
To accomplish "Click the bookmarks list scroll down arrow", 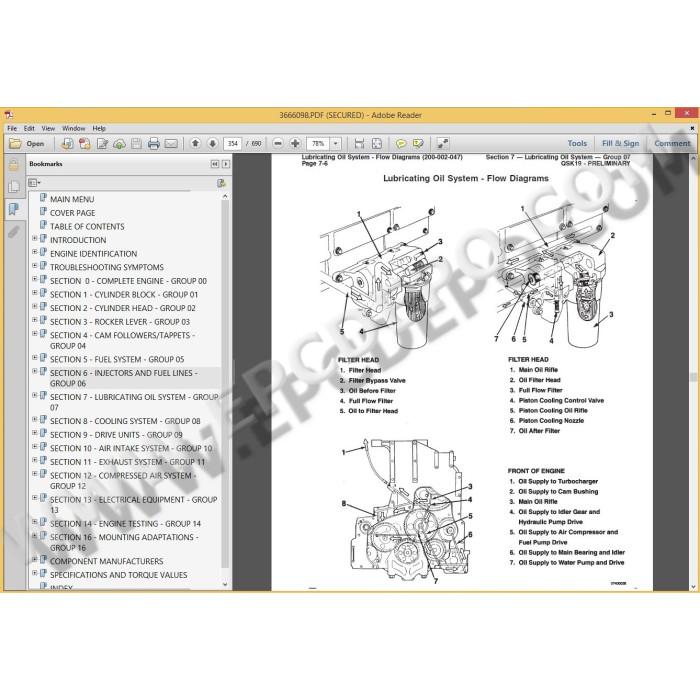I will click(225, 584).
